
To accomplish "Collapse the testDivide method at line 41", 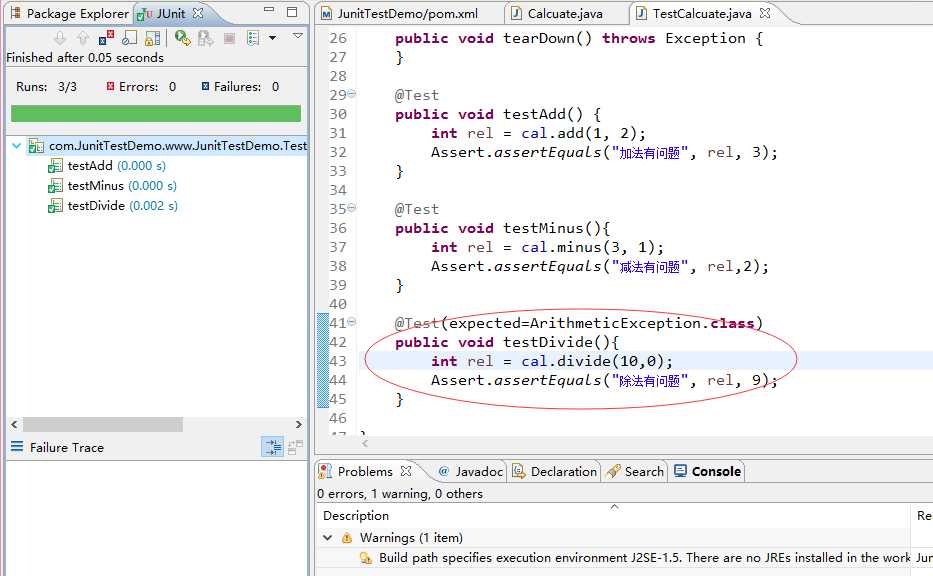I will [x=352, y=322].
